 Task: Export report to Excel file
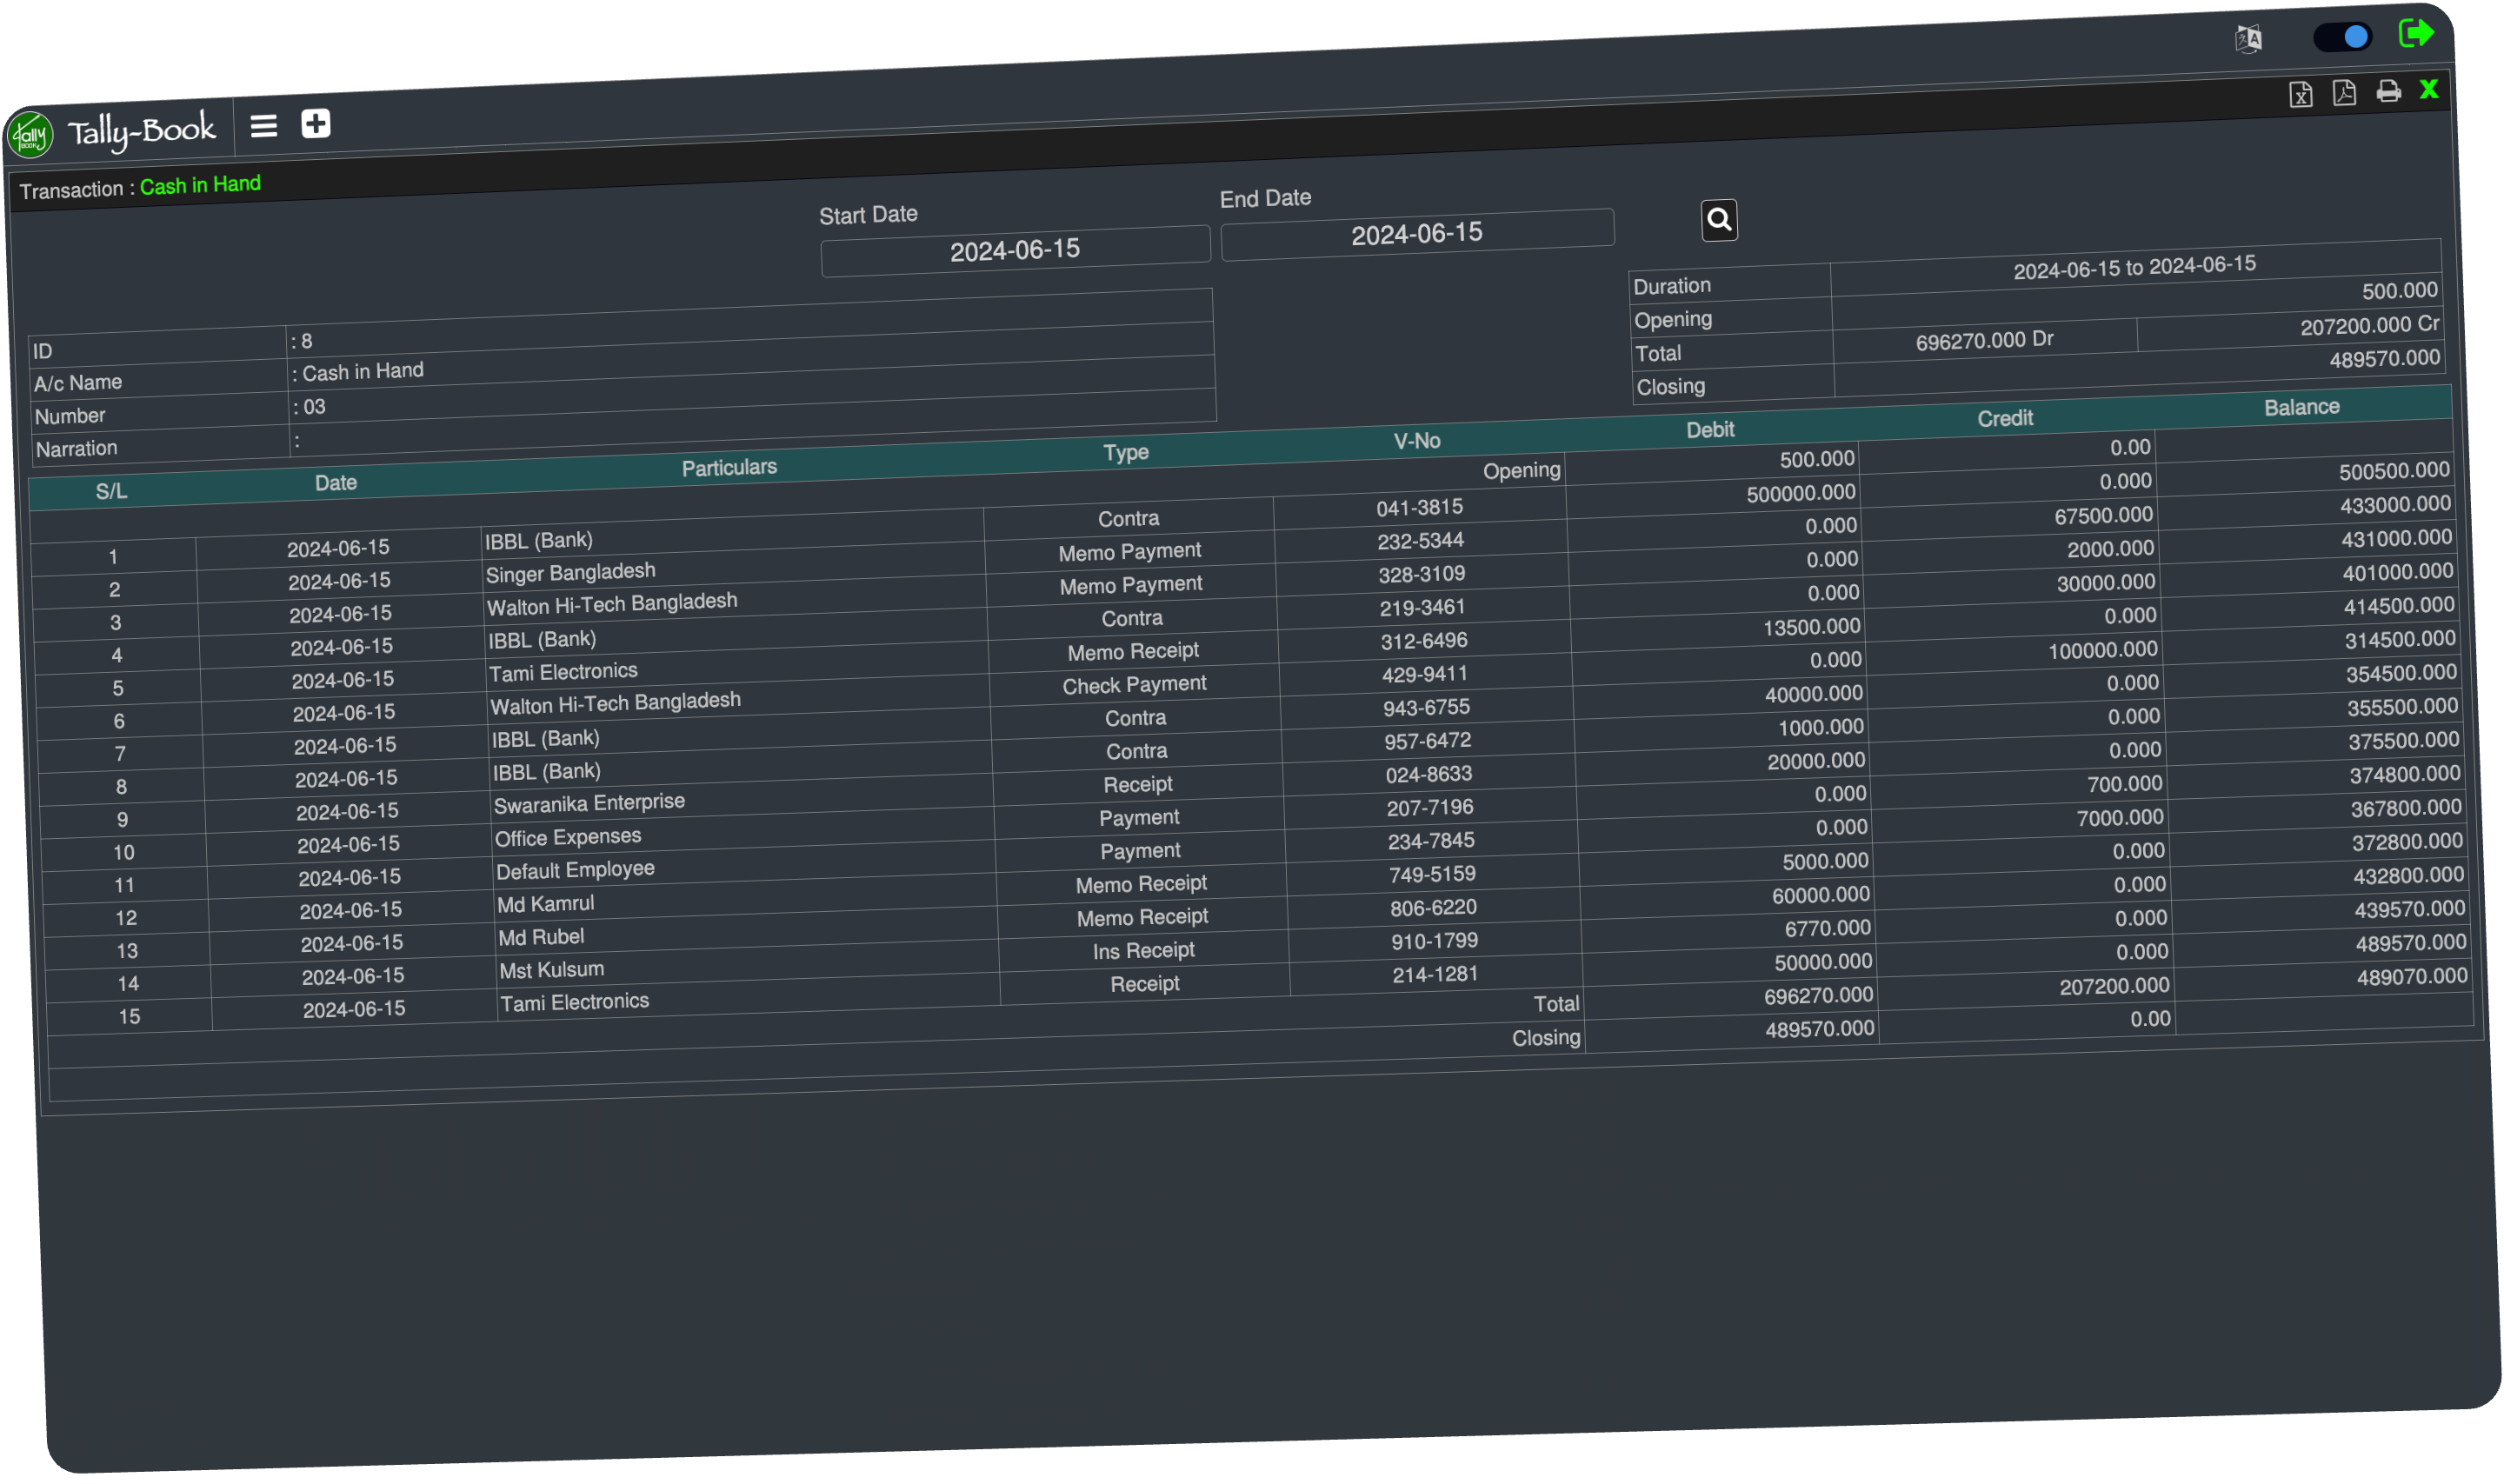2300,94
